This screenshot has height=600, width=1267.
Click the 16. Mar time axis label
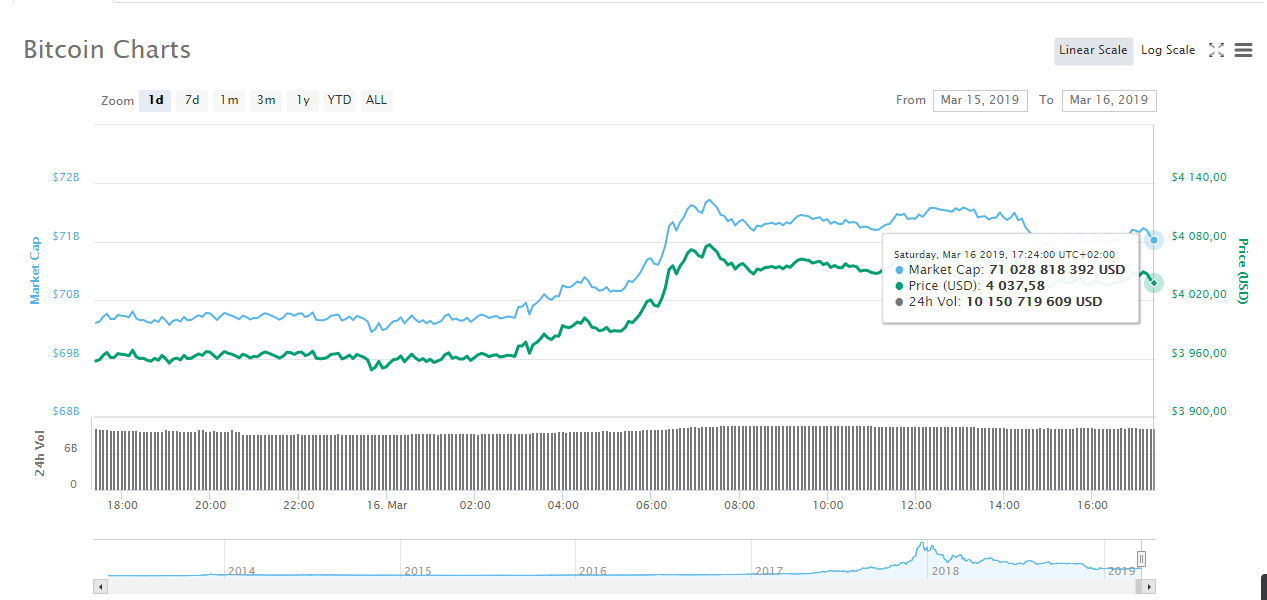point(387,505)
